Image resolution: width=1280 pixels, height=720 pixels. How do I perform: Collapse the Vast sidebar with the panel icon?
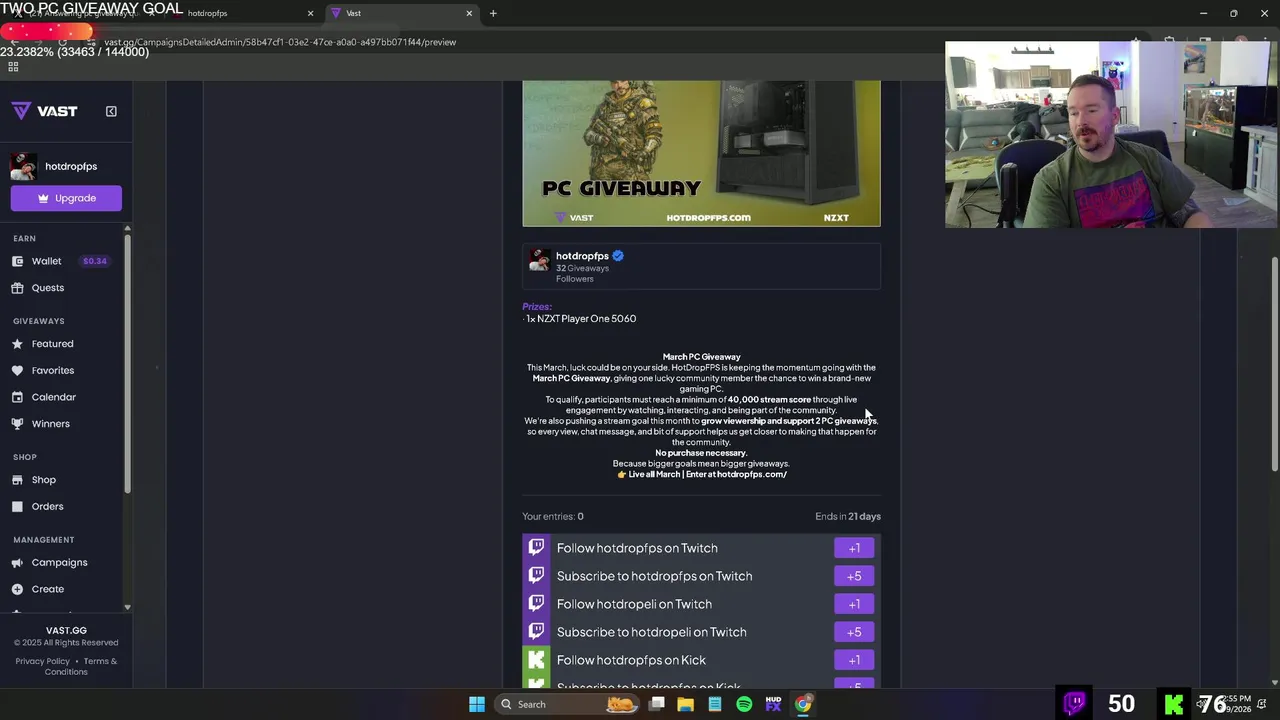[x=111, y=111]
